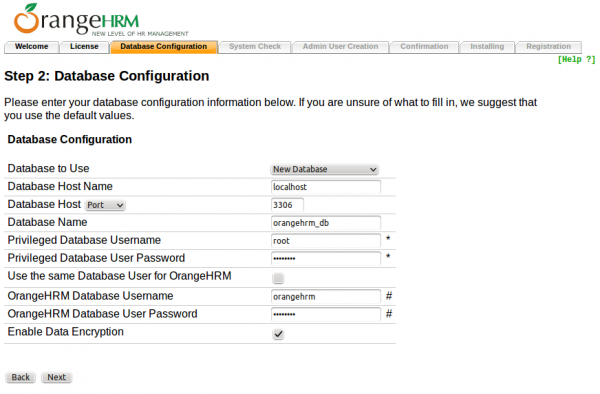
Task: Open the Admin User Creation tab
Action: click(340, 47)
